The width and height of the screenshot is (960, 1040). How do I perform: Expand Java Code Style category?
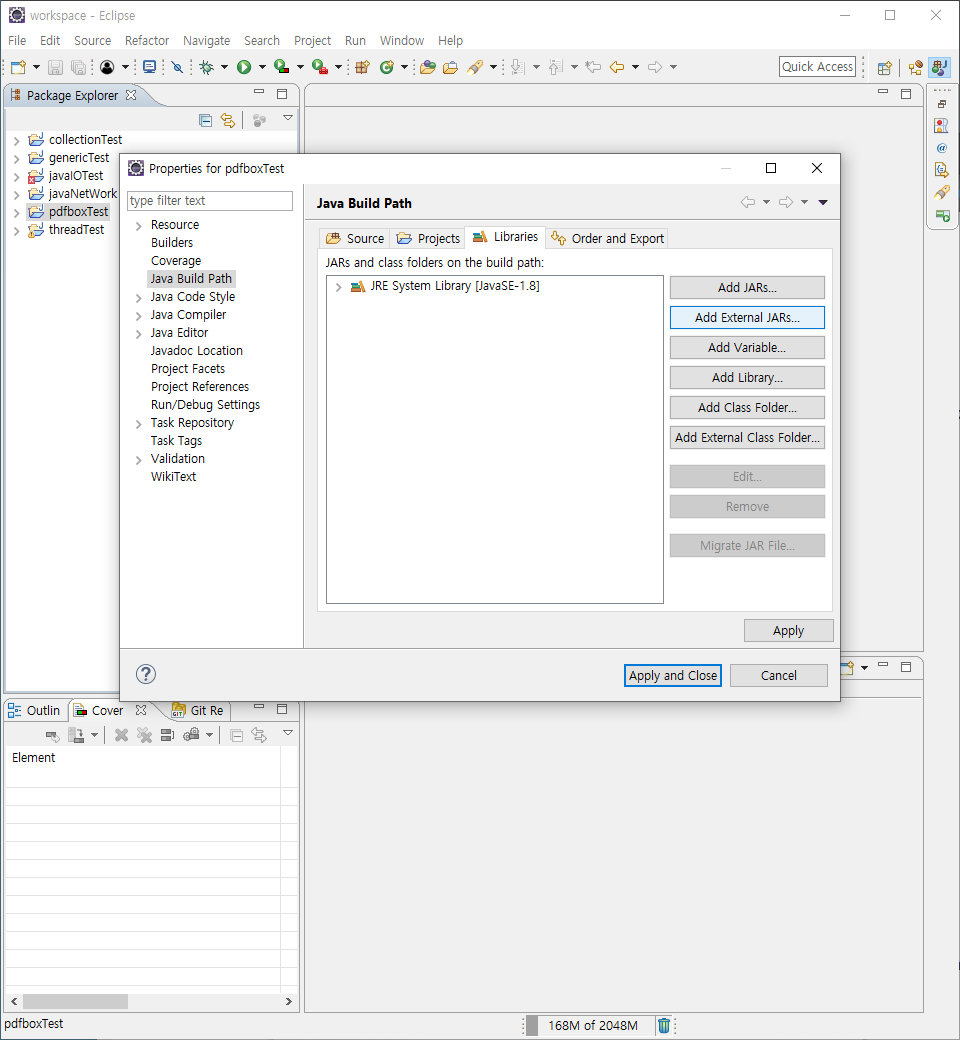click(x=139, y=298)
